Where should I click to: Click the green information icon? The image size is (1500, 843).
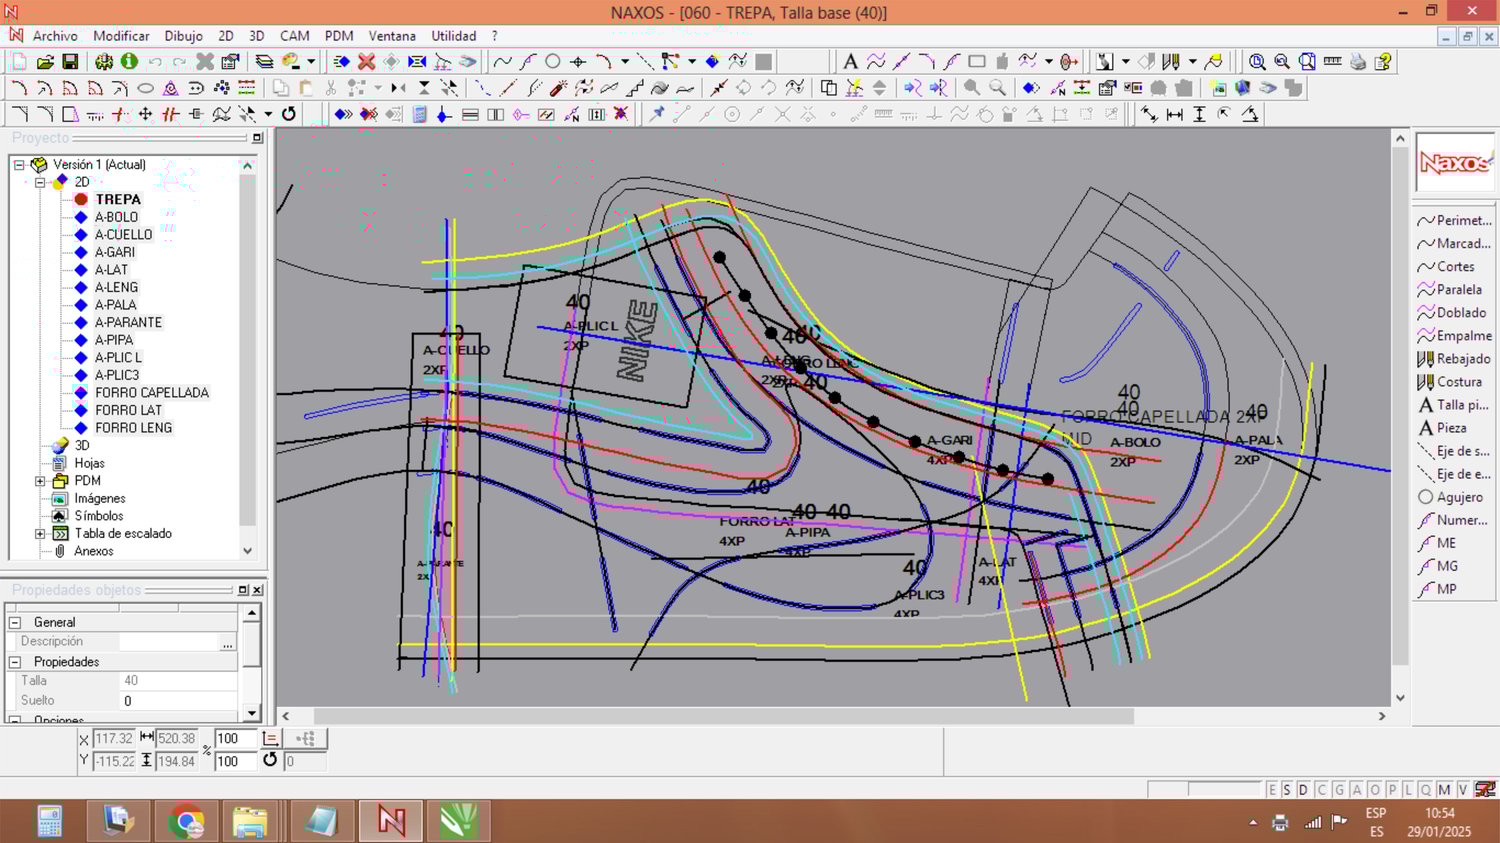(x=129, y=62)
